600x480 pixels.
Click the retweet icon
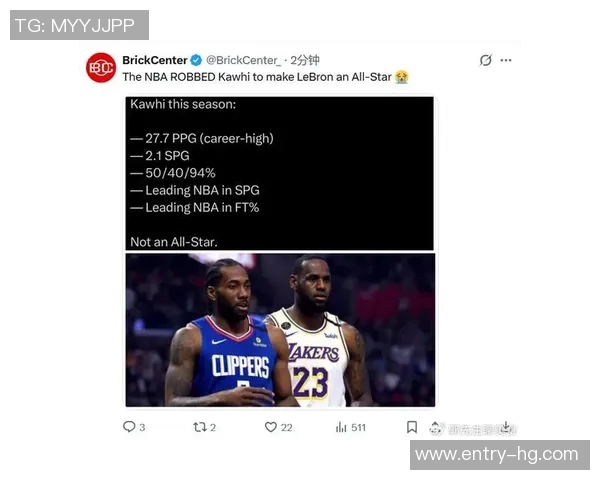click(199, 427)
